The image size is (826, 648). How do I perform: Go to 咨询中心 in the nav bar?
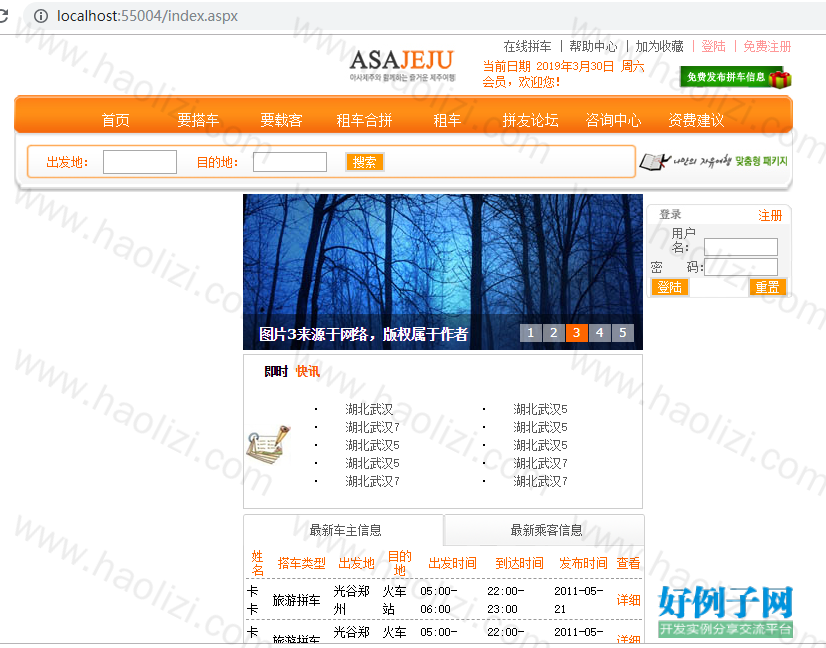tap(613, 120)
